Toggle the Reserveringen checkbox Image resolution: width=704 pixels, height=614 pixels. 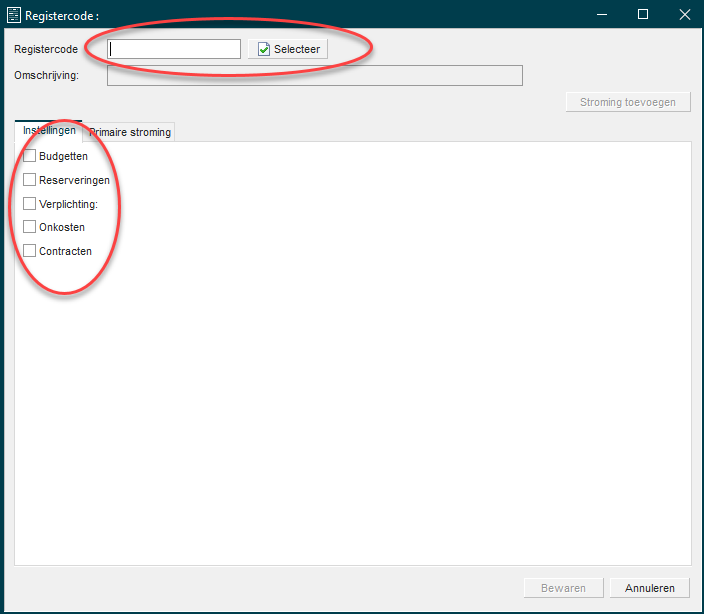coord(30,180)
